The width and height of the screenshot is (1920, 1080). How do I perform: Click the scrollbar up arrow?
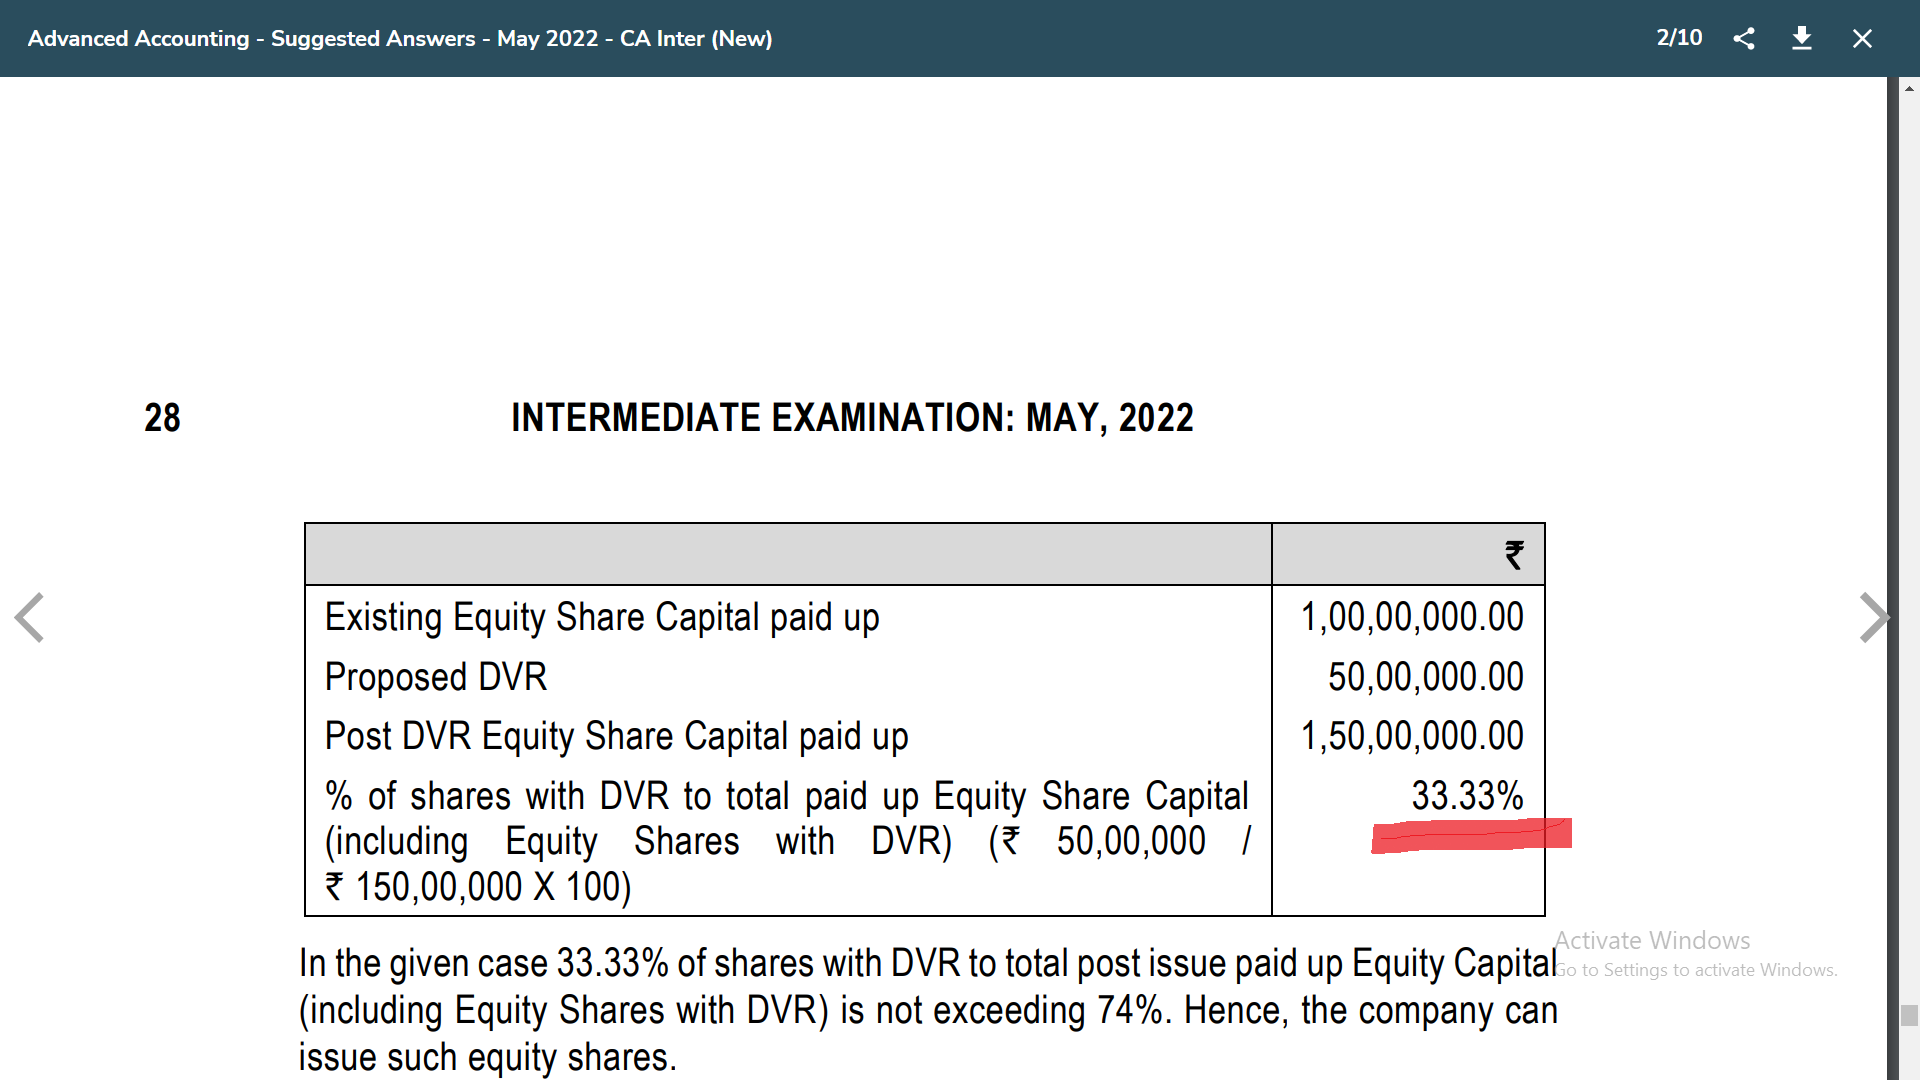click(1909, 89)
